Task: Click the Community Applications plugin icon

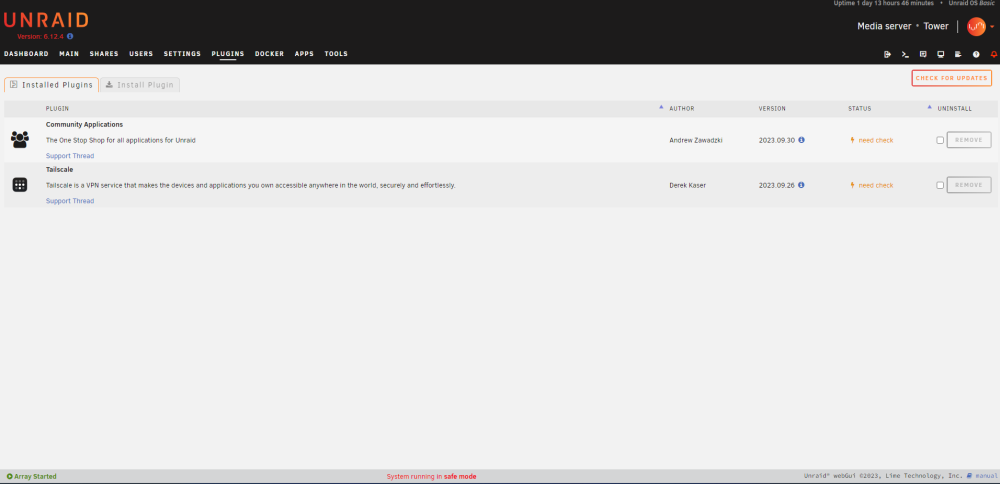Action: [20, 140]
